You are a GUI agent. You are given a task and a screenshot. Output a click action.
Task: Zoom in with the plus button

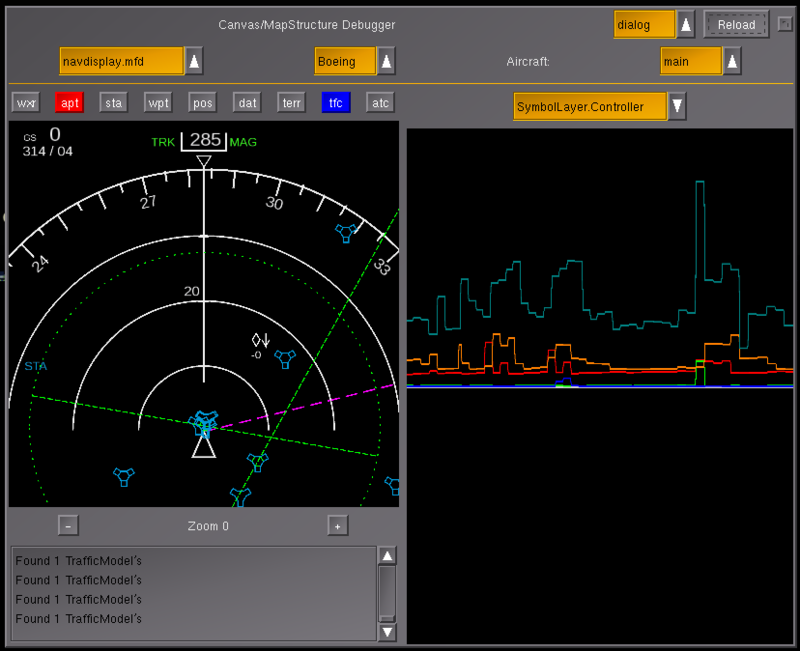point(340,525)
